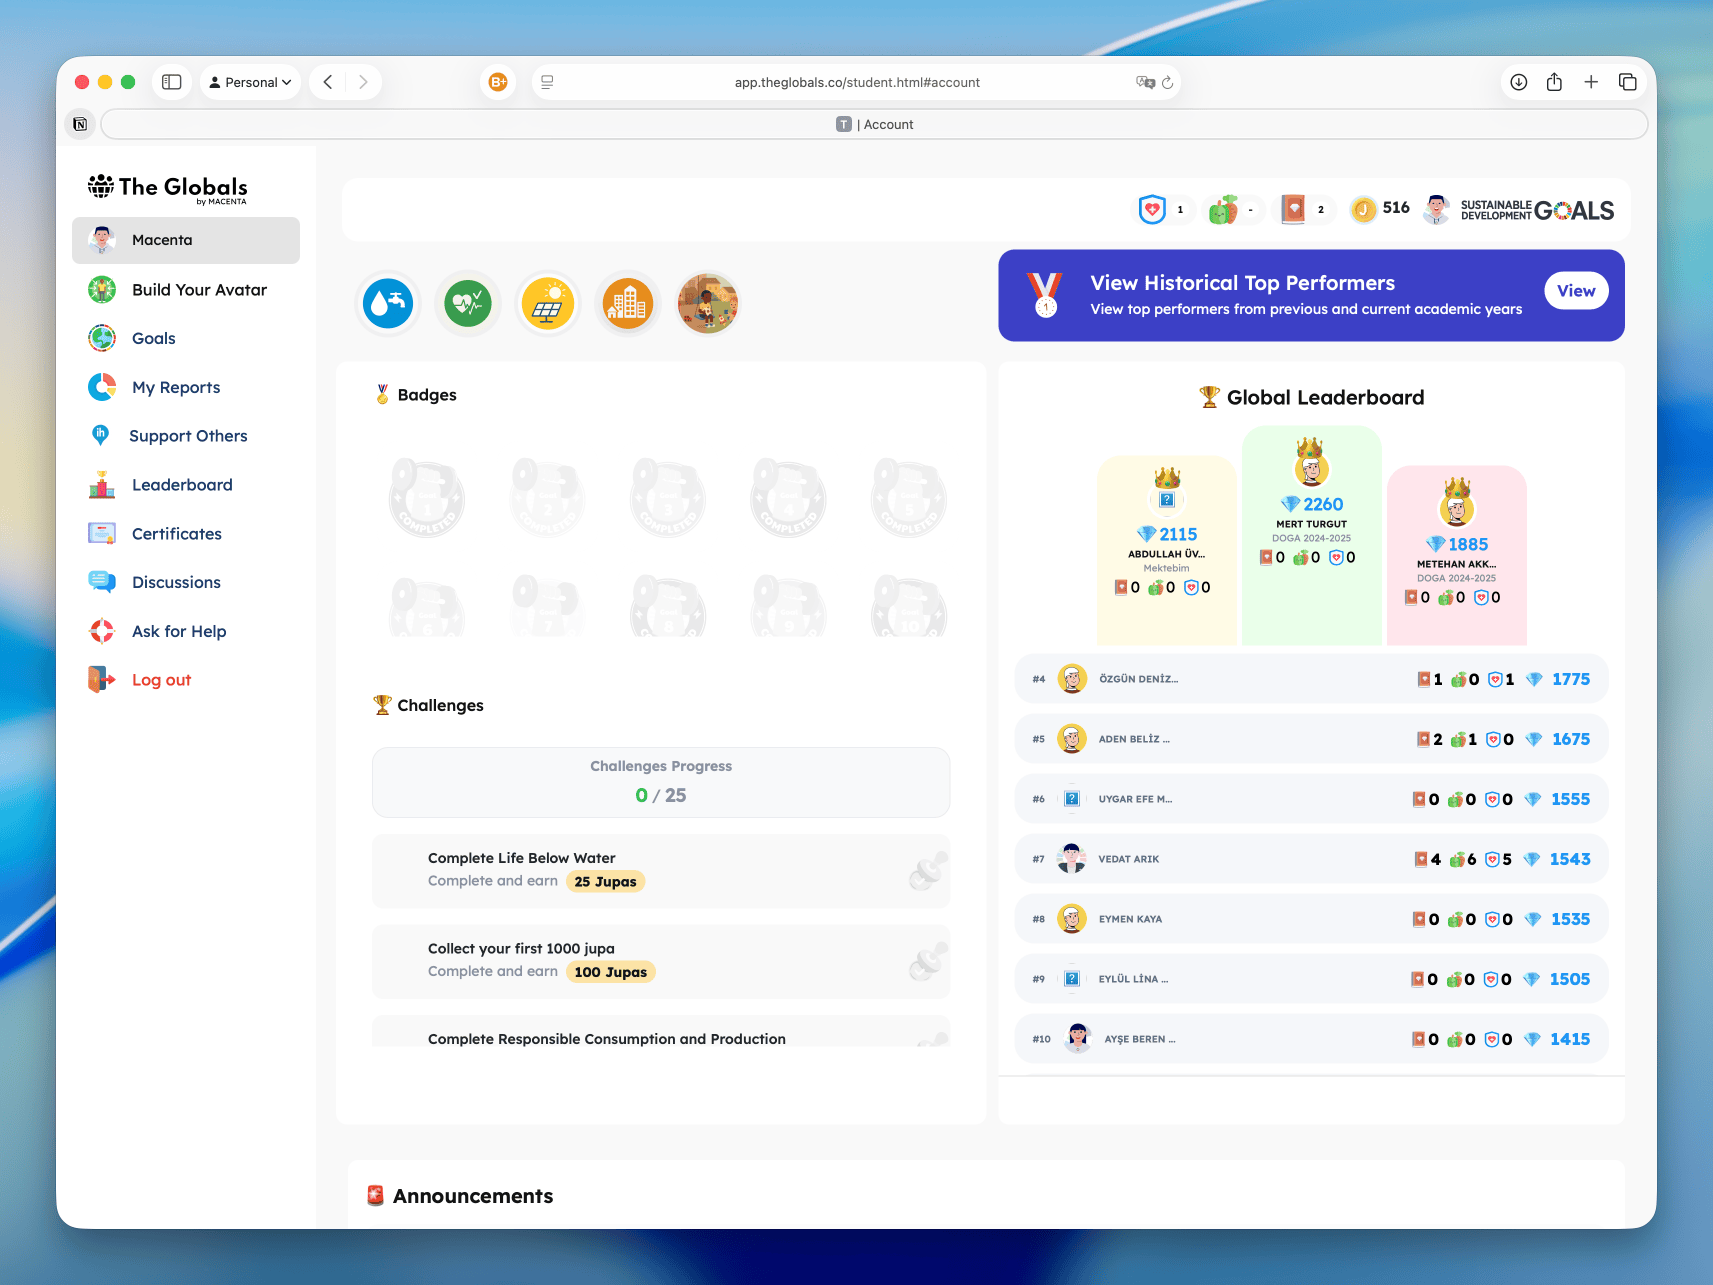Click the orange Sustainable Cities building icon
Viewport: 1713px width, 1285px height.
(627, 303)
